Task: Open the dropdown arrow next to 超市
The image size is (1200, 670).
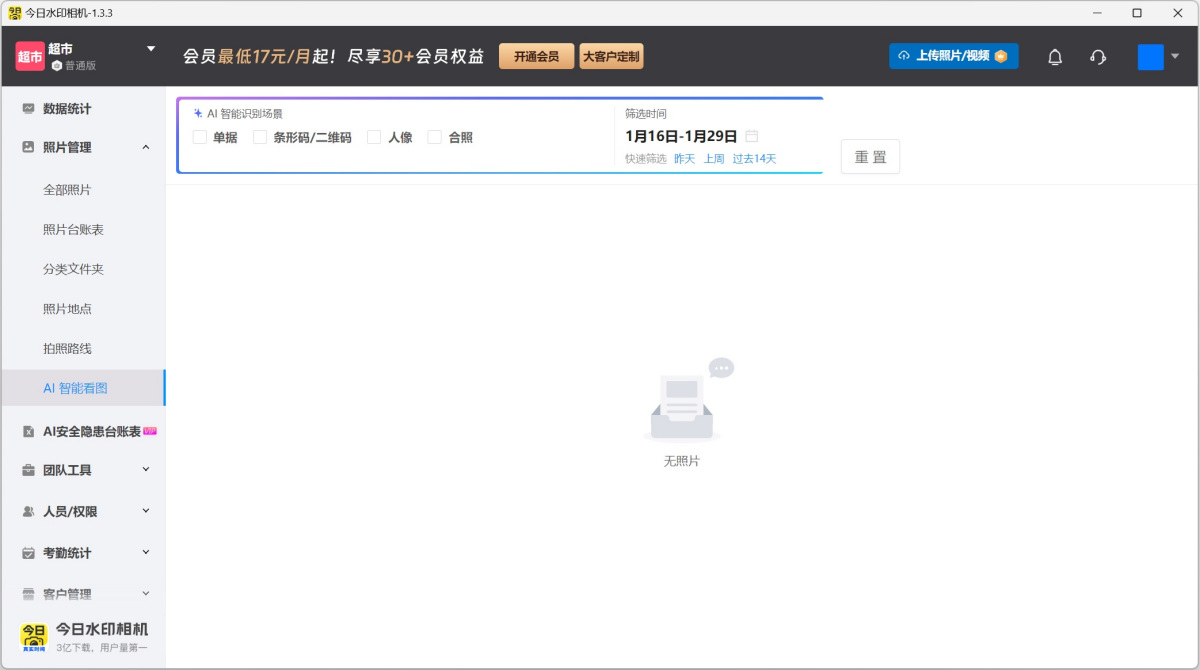Action: [151, 48]
